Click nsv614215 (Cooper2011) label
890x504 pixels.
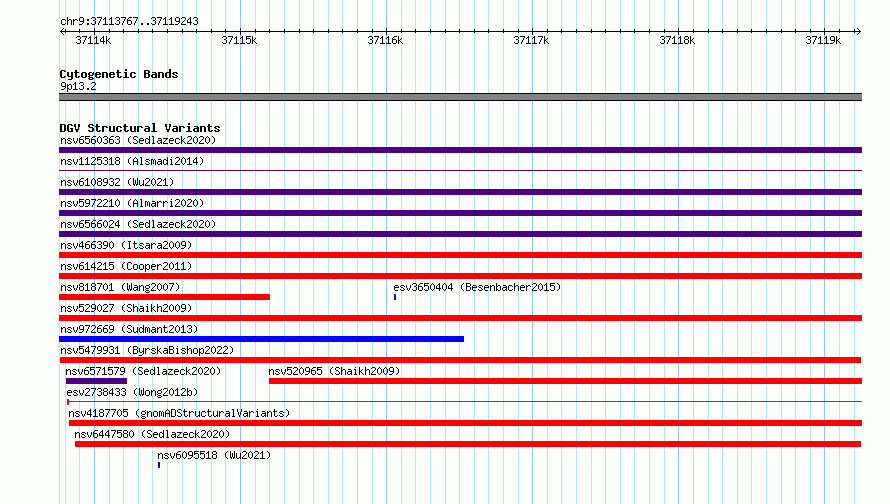(126, 266)
